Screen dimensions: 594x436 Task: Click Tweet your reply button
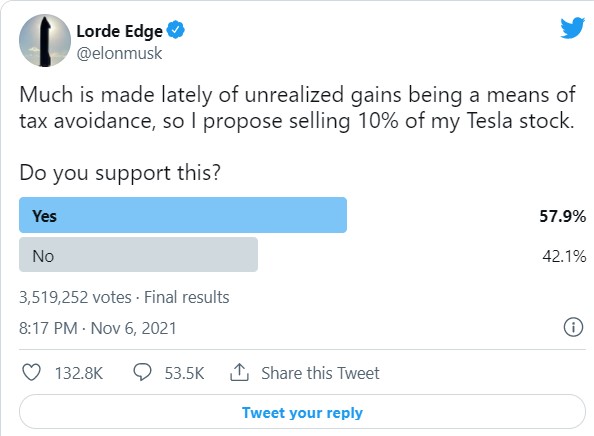coord(302,412)
